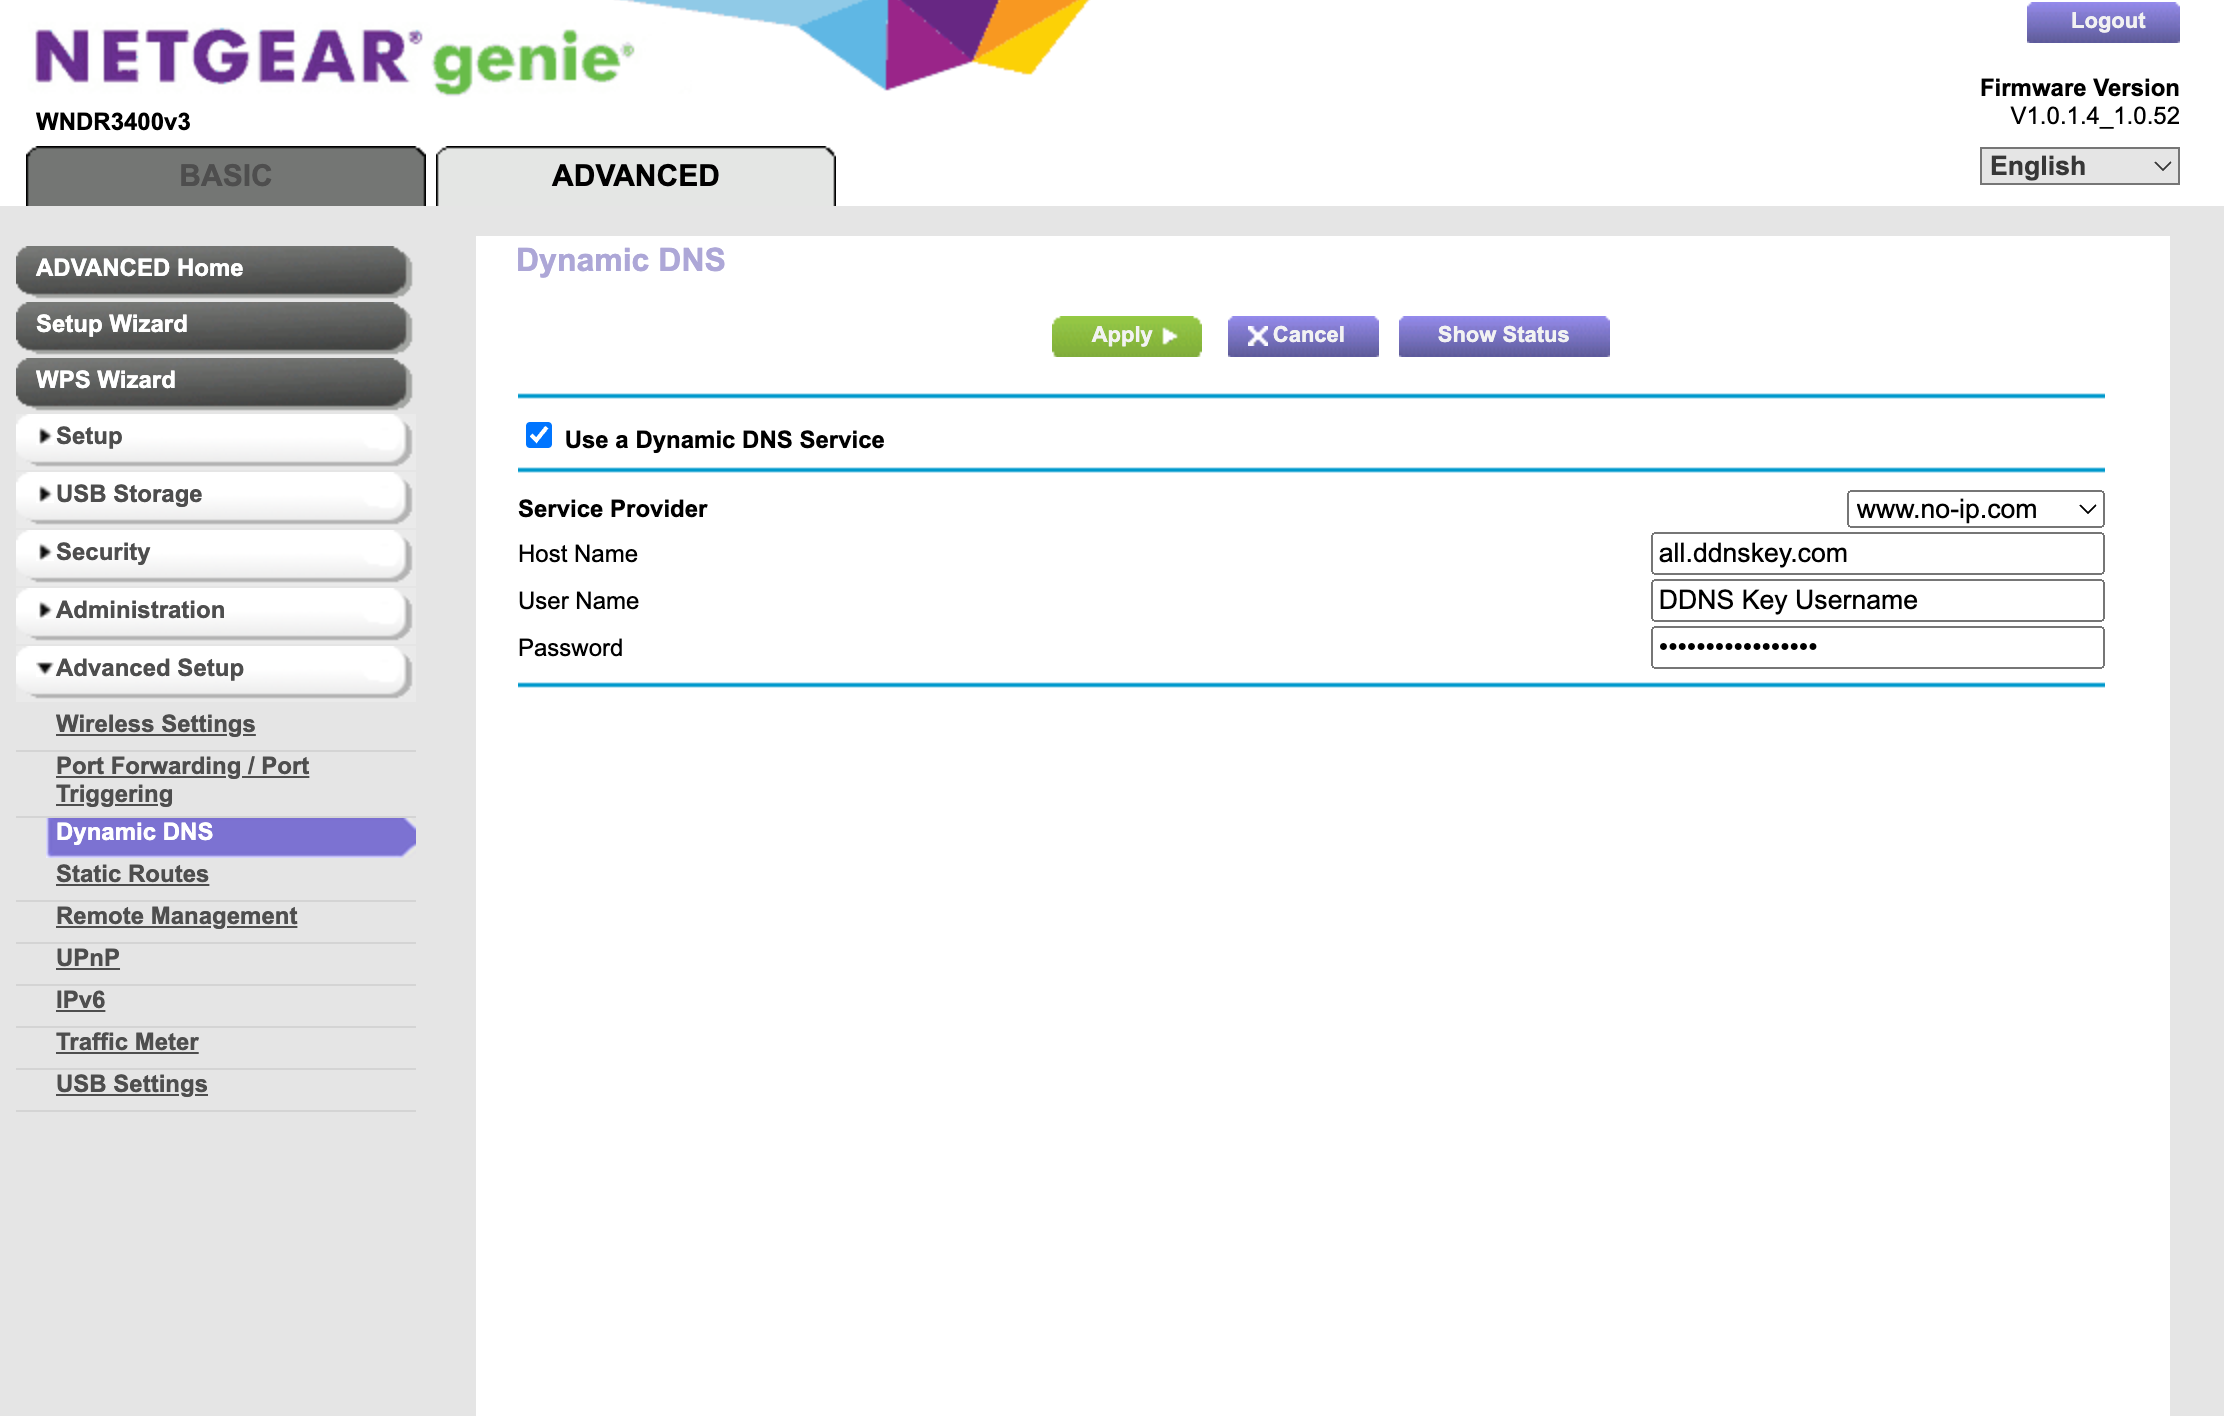Switch to the BASIC tab
2224x1416 pixels.
tap(224, 175)
